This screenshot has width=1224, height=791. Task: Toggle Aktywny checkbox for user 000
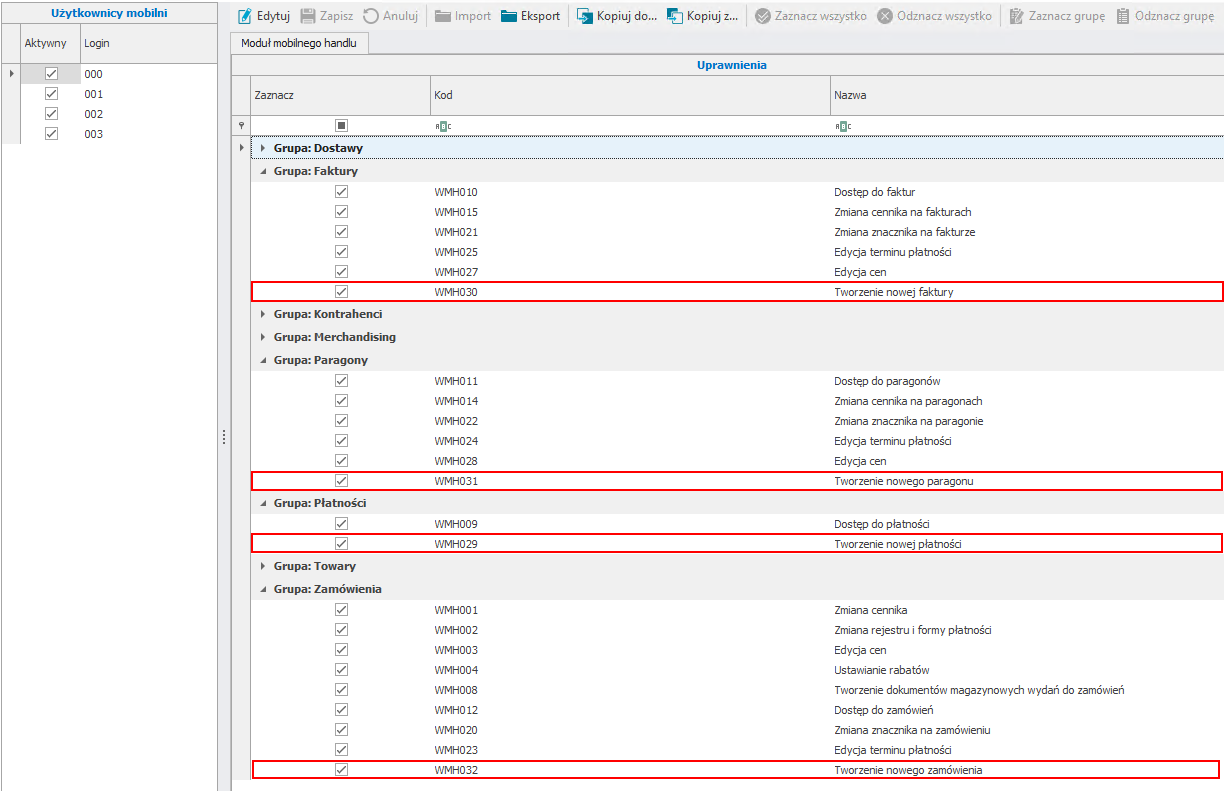52,74
